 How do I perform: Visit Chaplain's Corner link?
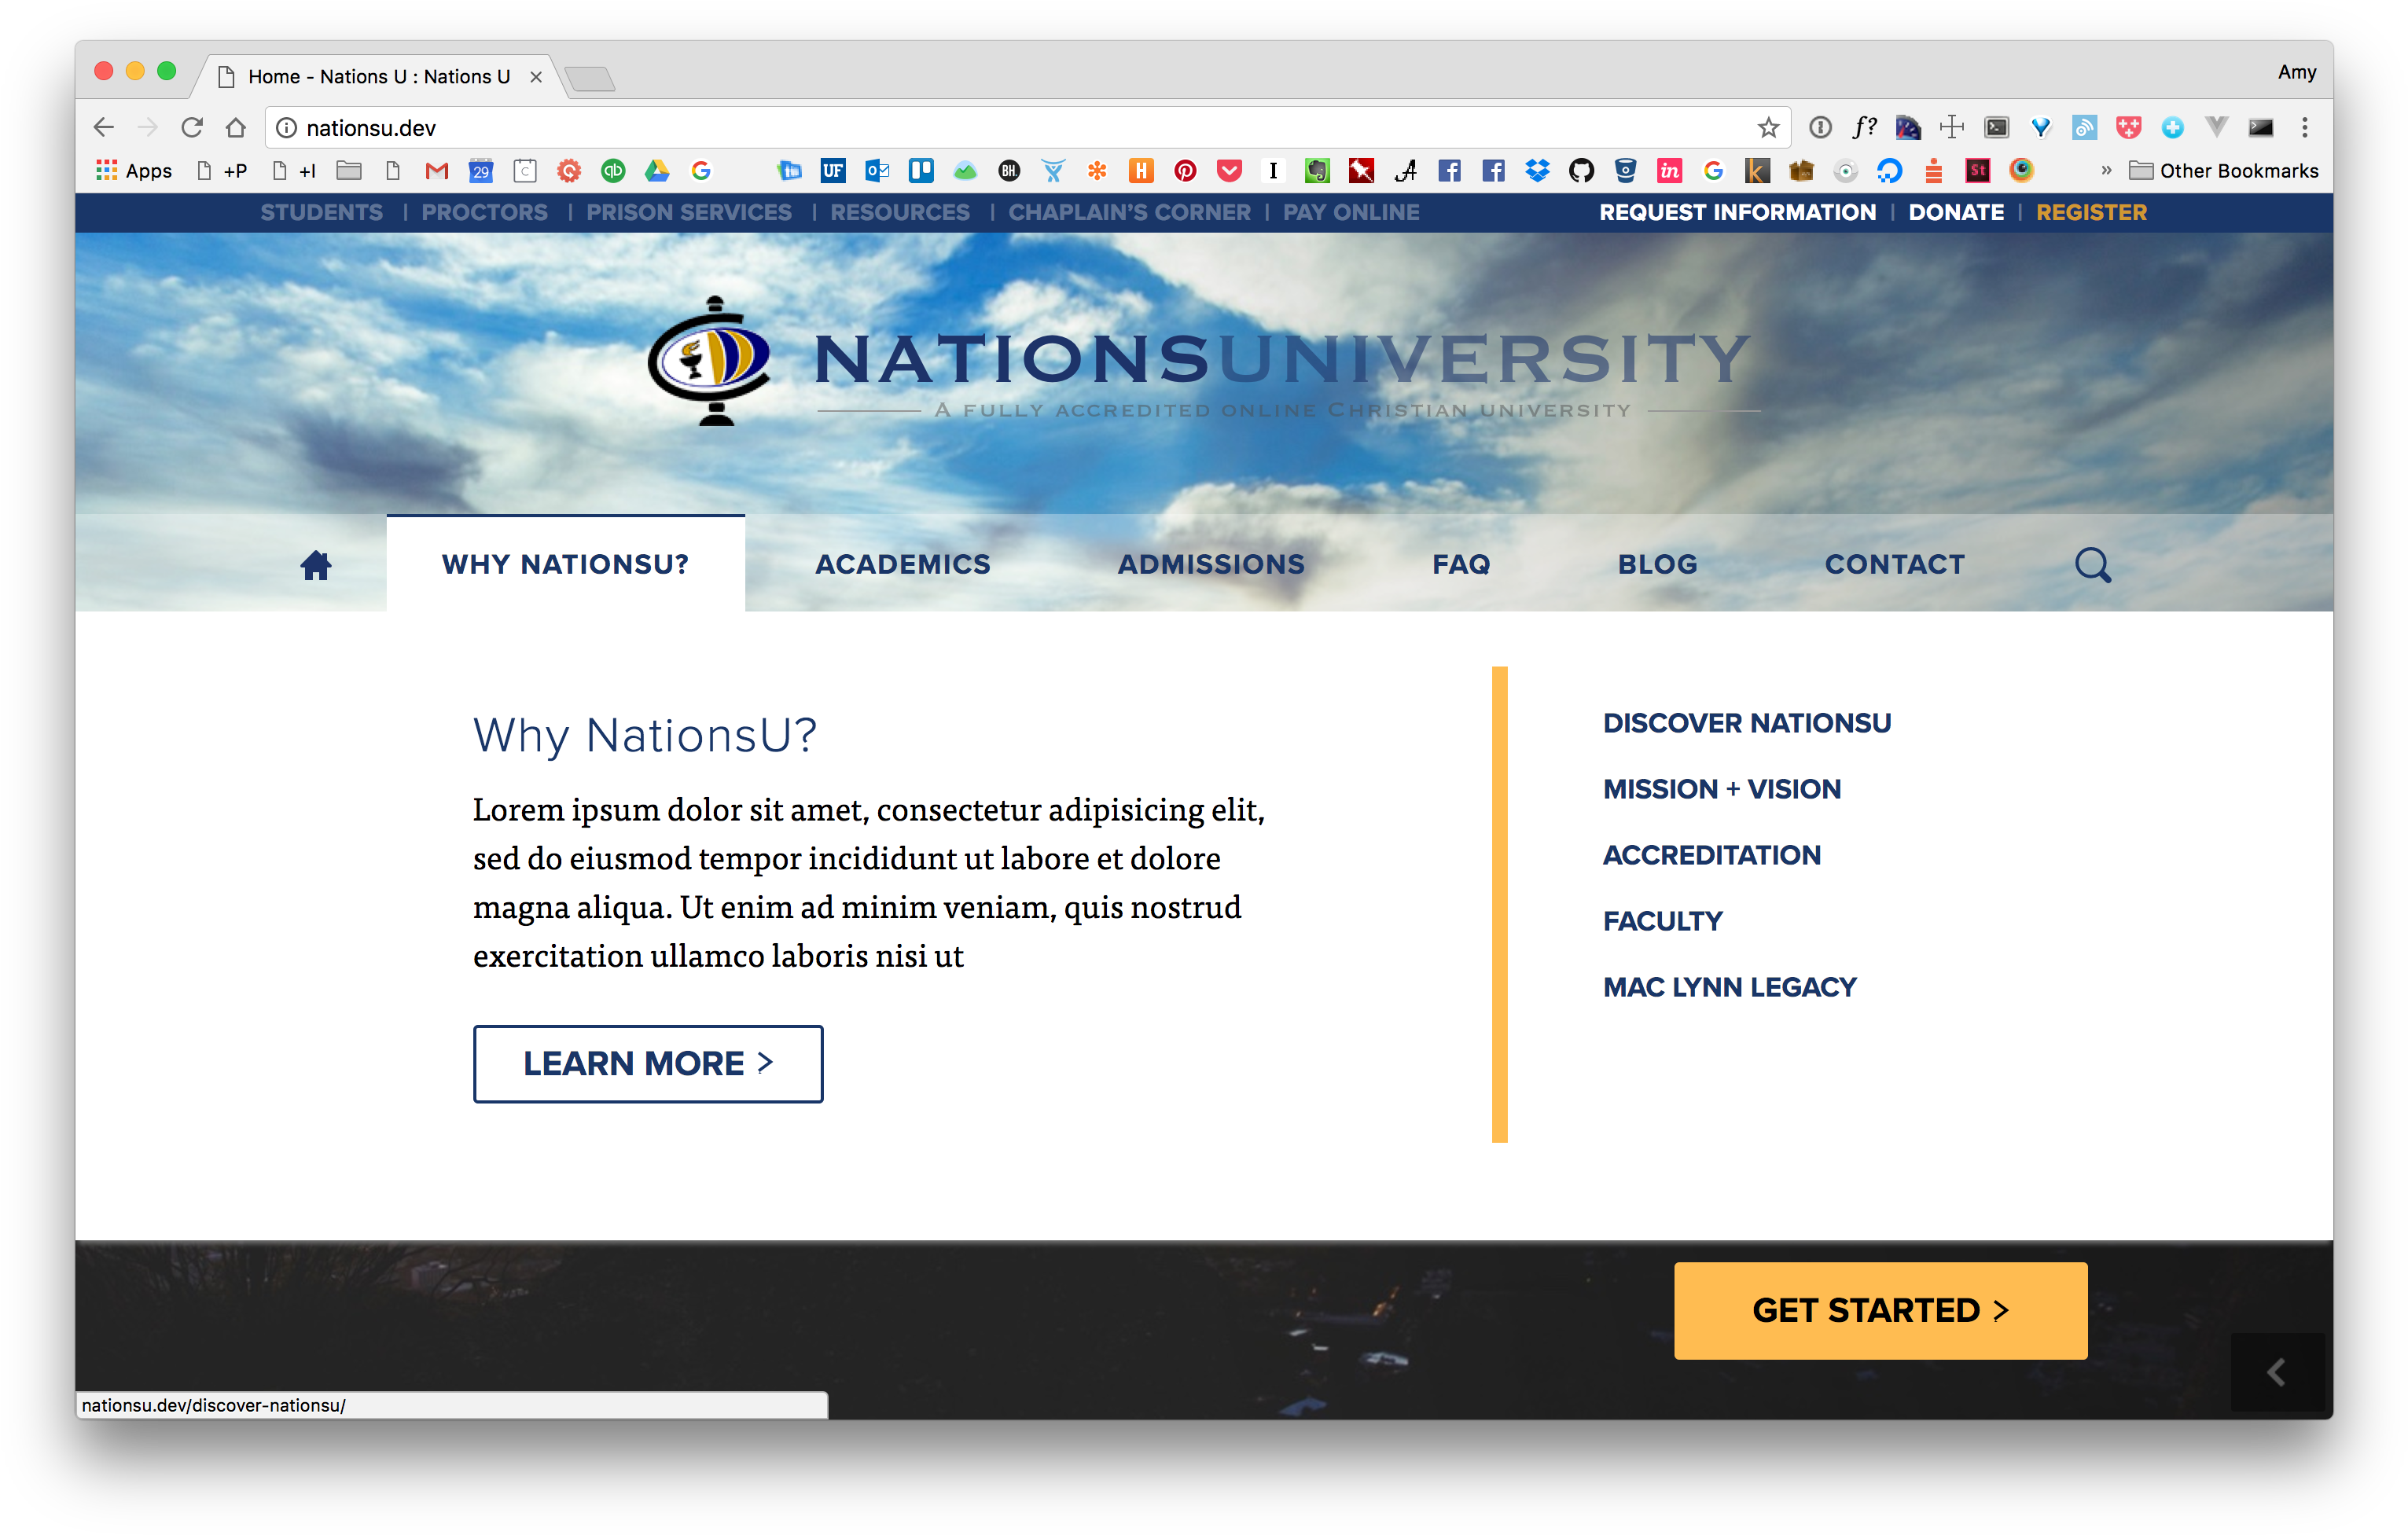[1129, 212]
